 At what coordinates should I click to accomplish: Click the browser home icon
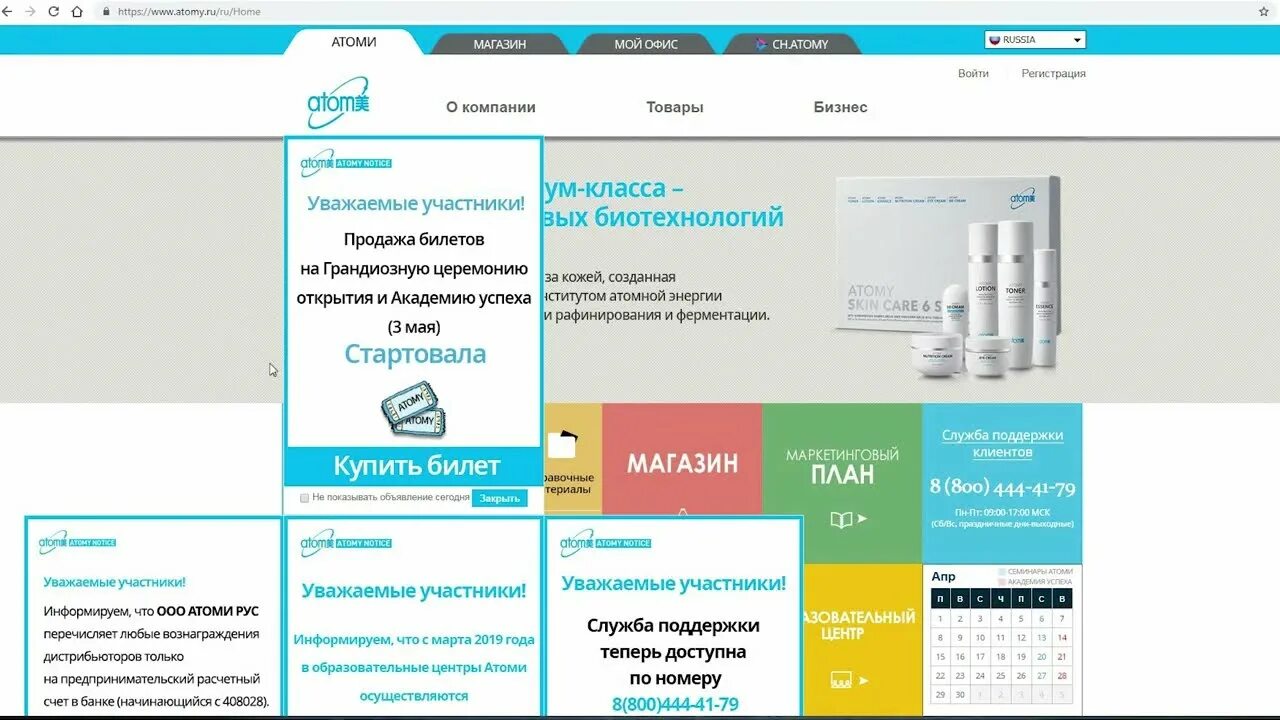point(77,11)
